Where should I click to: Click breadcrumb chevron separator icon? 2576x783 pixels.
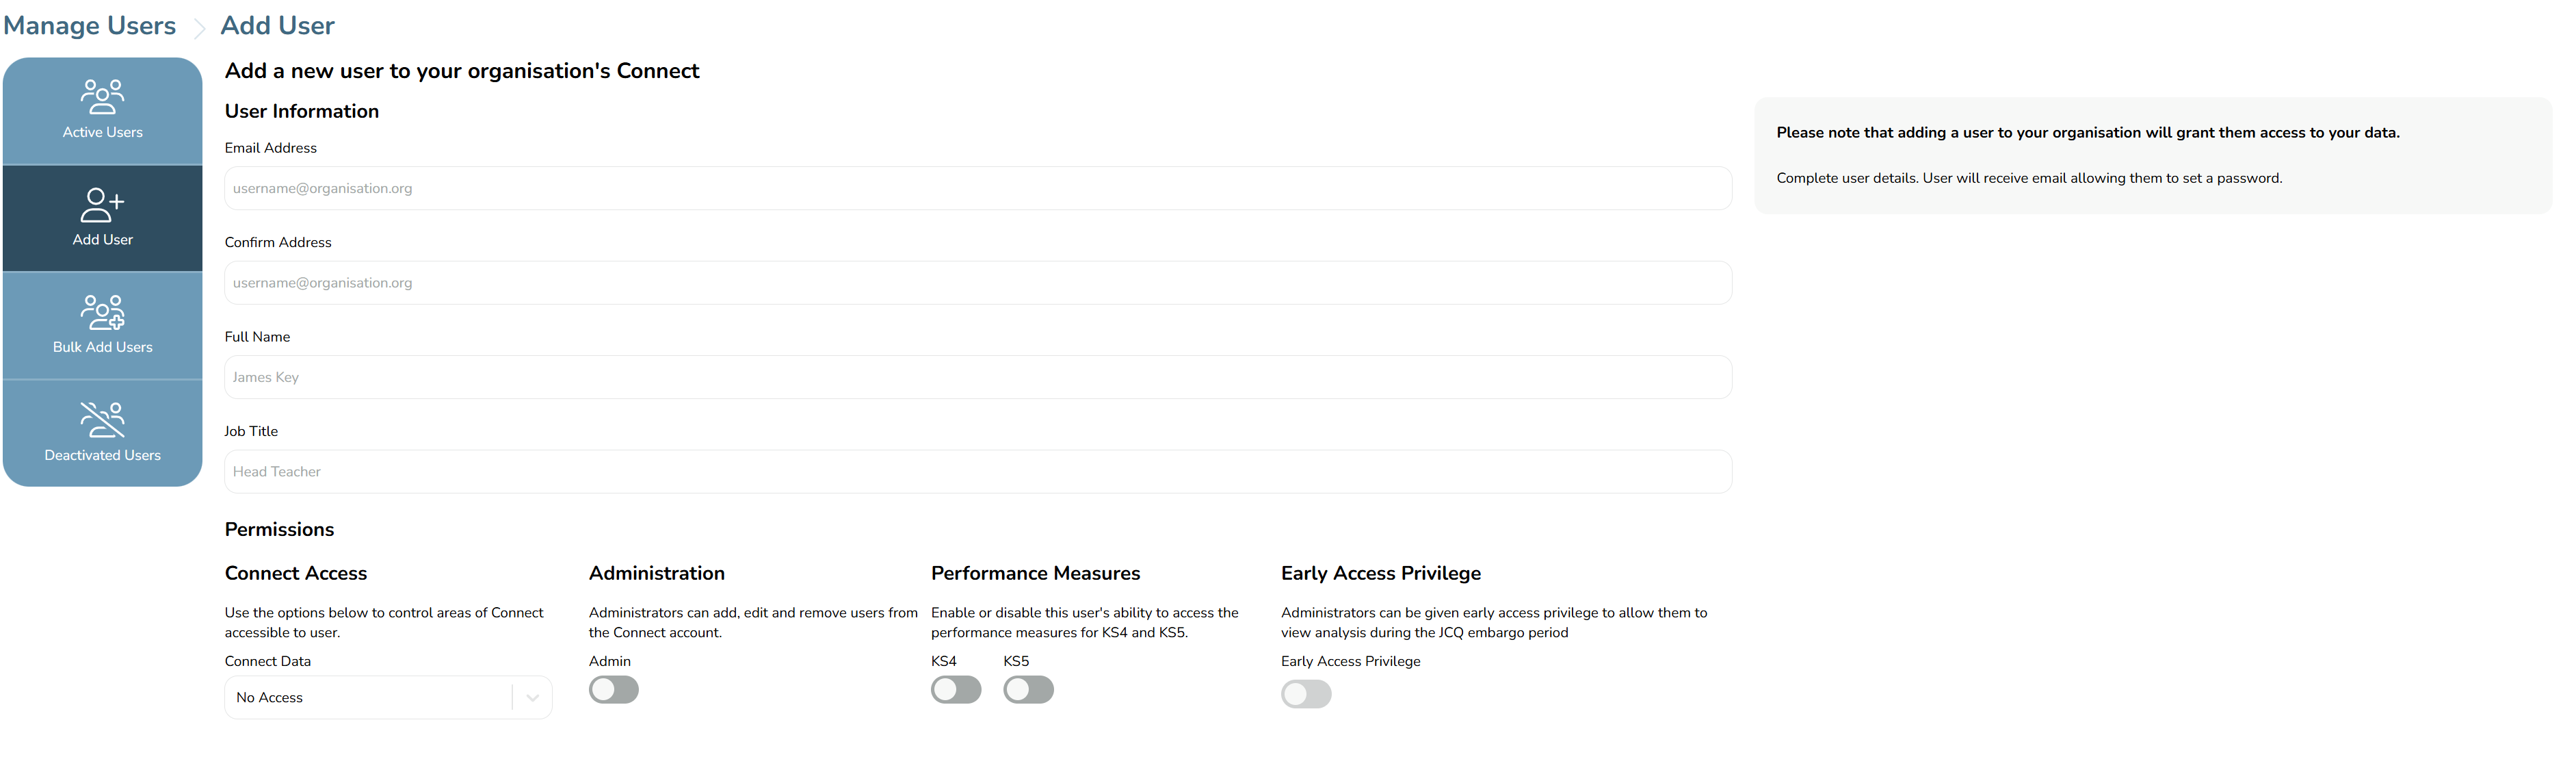pyautogui.click(x=199, y=28)
